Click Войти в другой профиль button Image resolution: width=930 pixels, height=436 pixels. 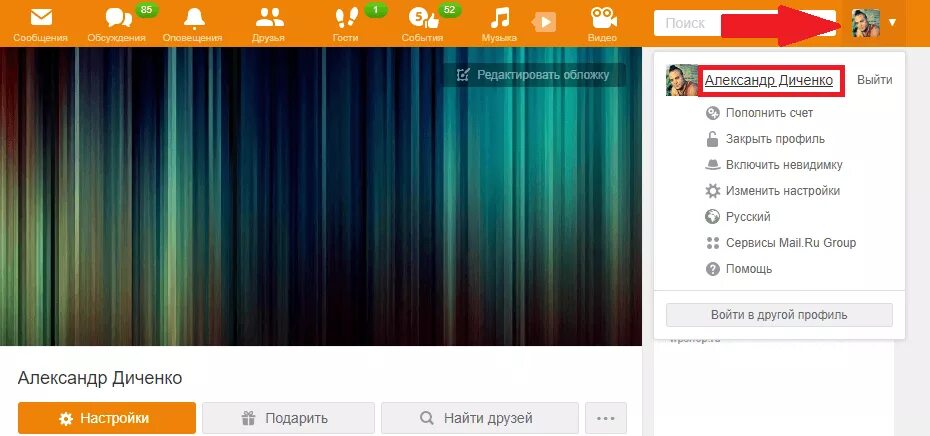(779, 315)
